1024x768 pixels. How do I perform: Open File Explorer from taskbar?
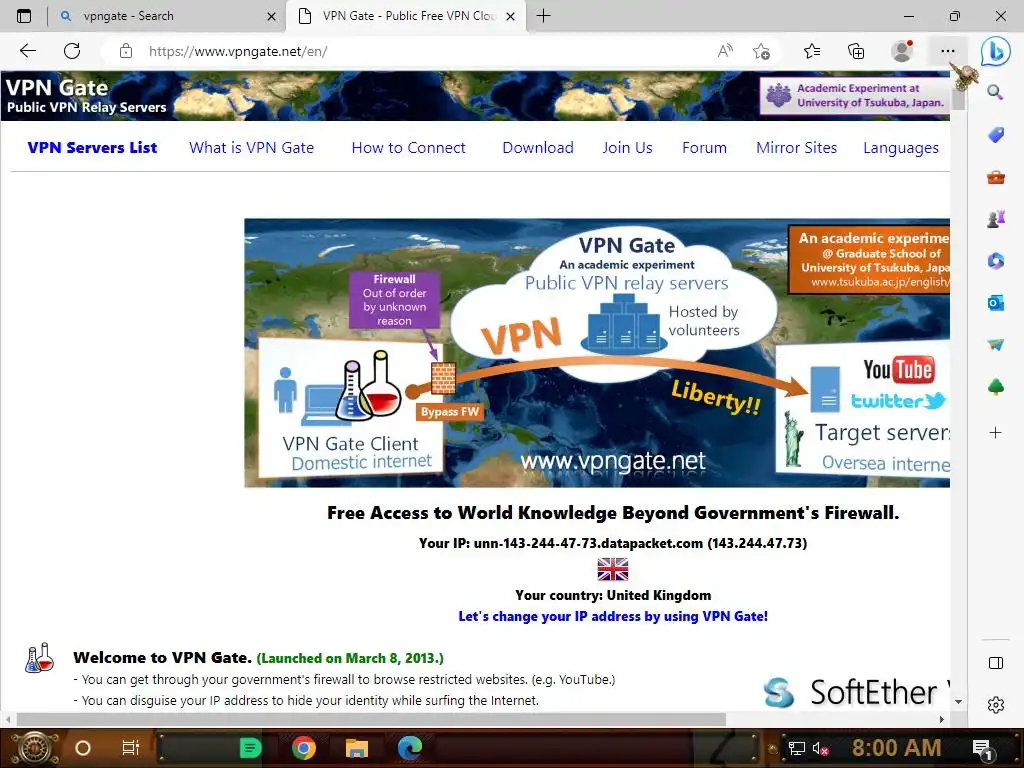coord(357,748)
